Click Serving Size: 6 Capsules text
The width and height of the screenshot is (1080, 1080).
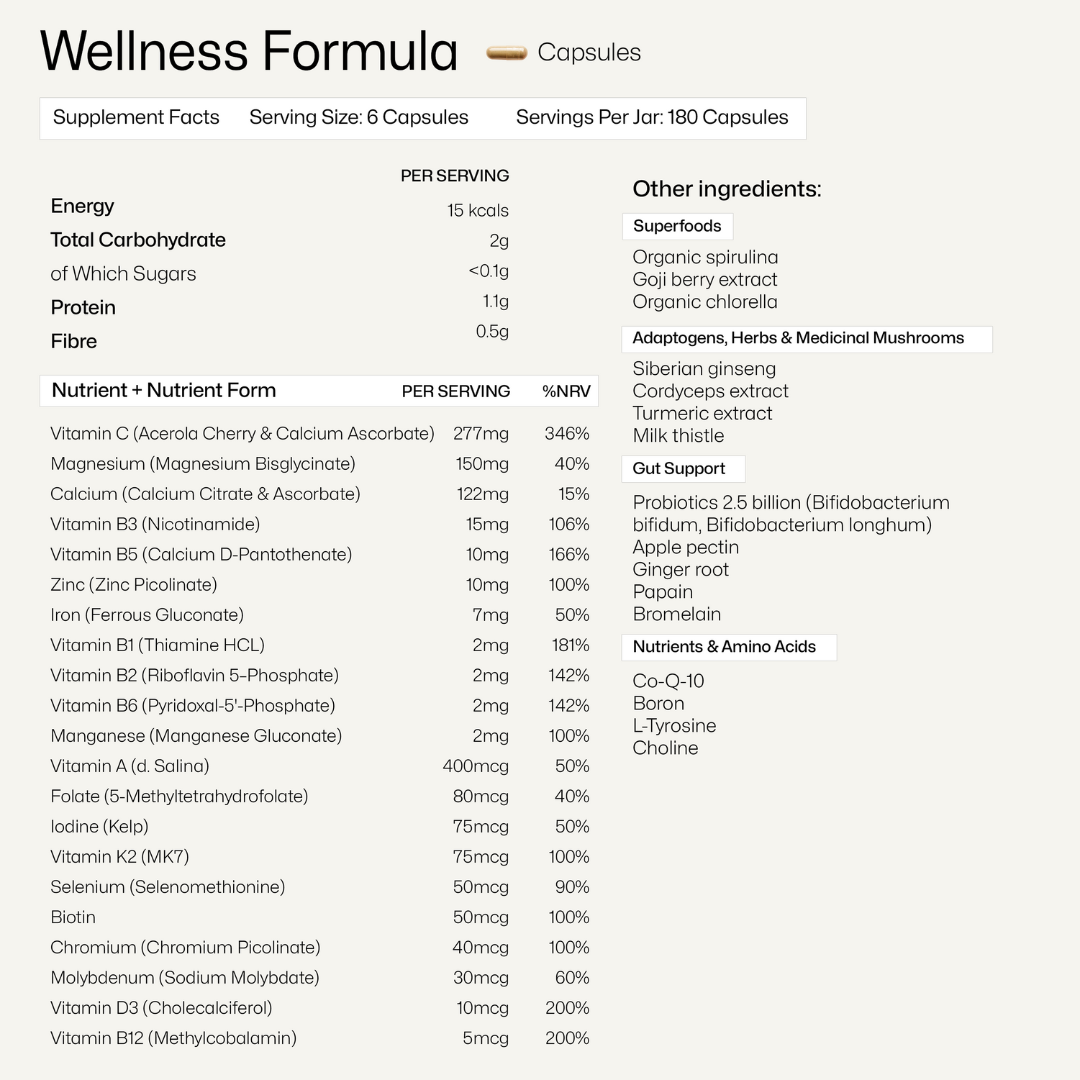(x=358, y=117)
